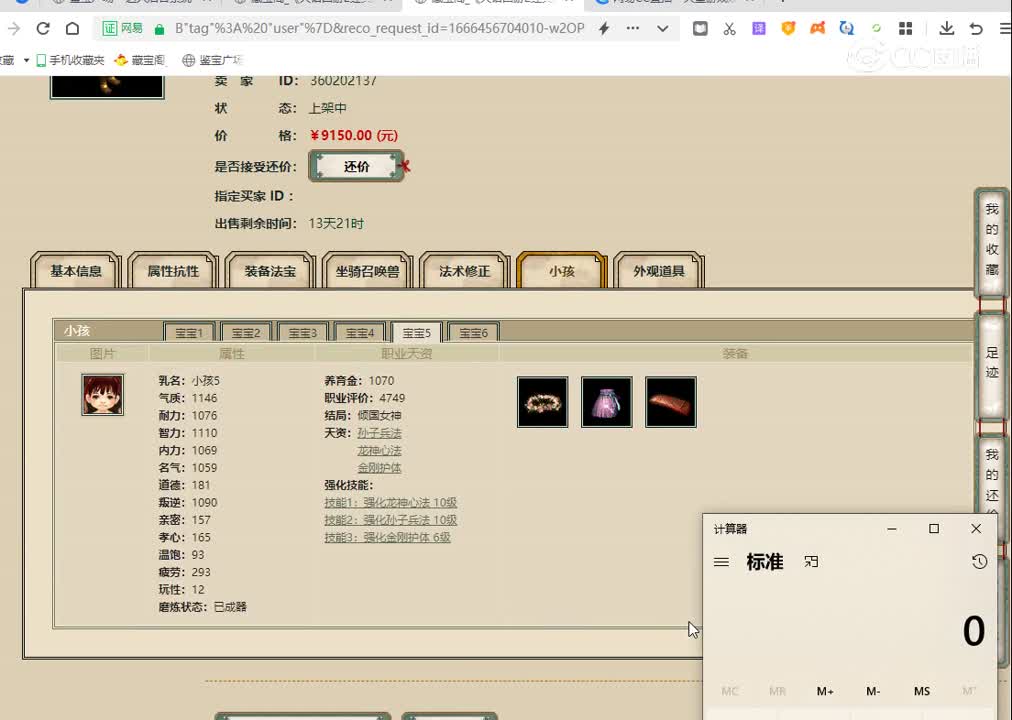Click the orange shield extension icon

point(788,28)
